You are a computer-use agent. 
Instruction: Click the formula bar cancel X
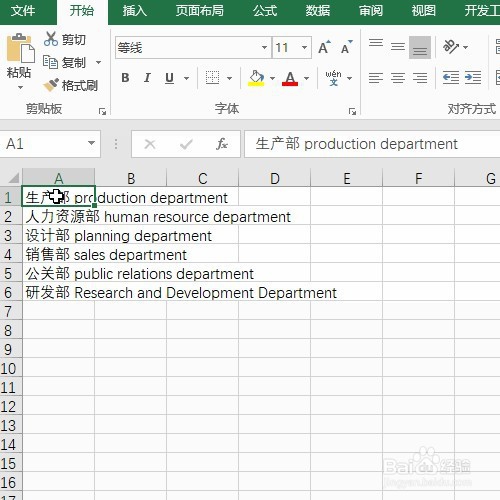[x=150, y=144]
